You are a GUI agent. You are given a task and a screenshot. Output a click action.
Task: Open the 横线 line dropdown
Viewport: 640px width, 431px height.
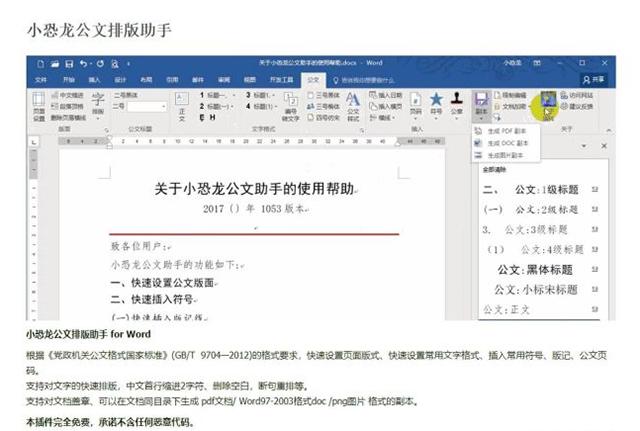(x=382, y=118)
